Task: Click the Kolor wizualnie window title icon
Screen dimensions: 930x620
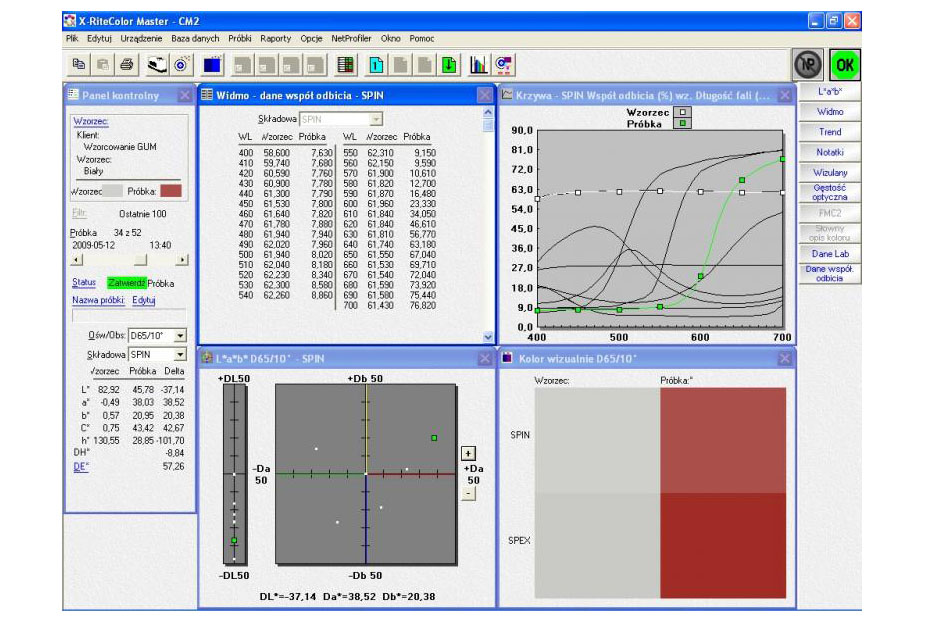Action: tap(508, 358)
